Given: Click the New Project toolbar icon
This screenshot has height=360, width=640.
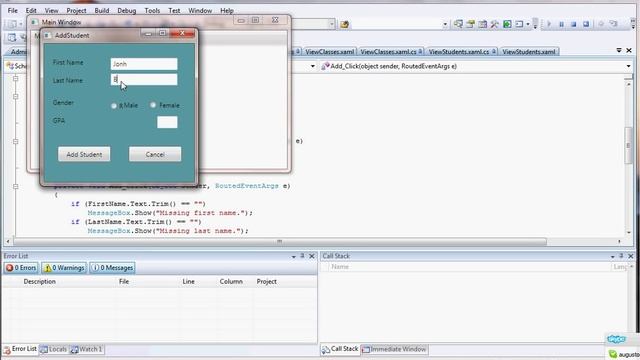Looking at the screenshot, I should 13,24.
